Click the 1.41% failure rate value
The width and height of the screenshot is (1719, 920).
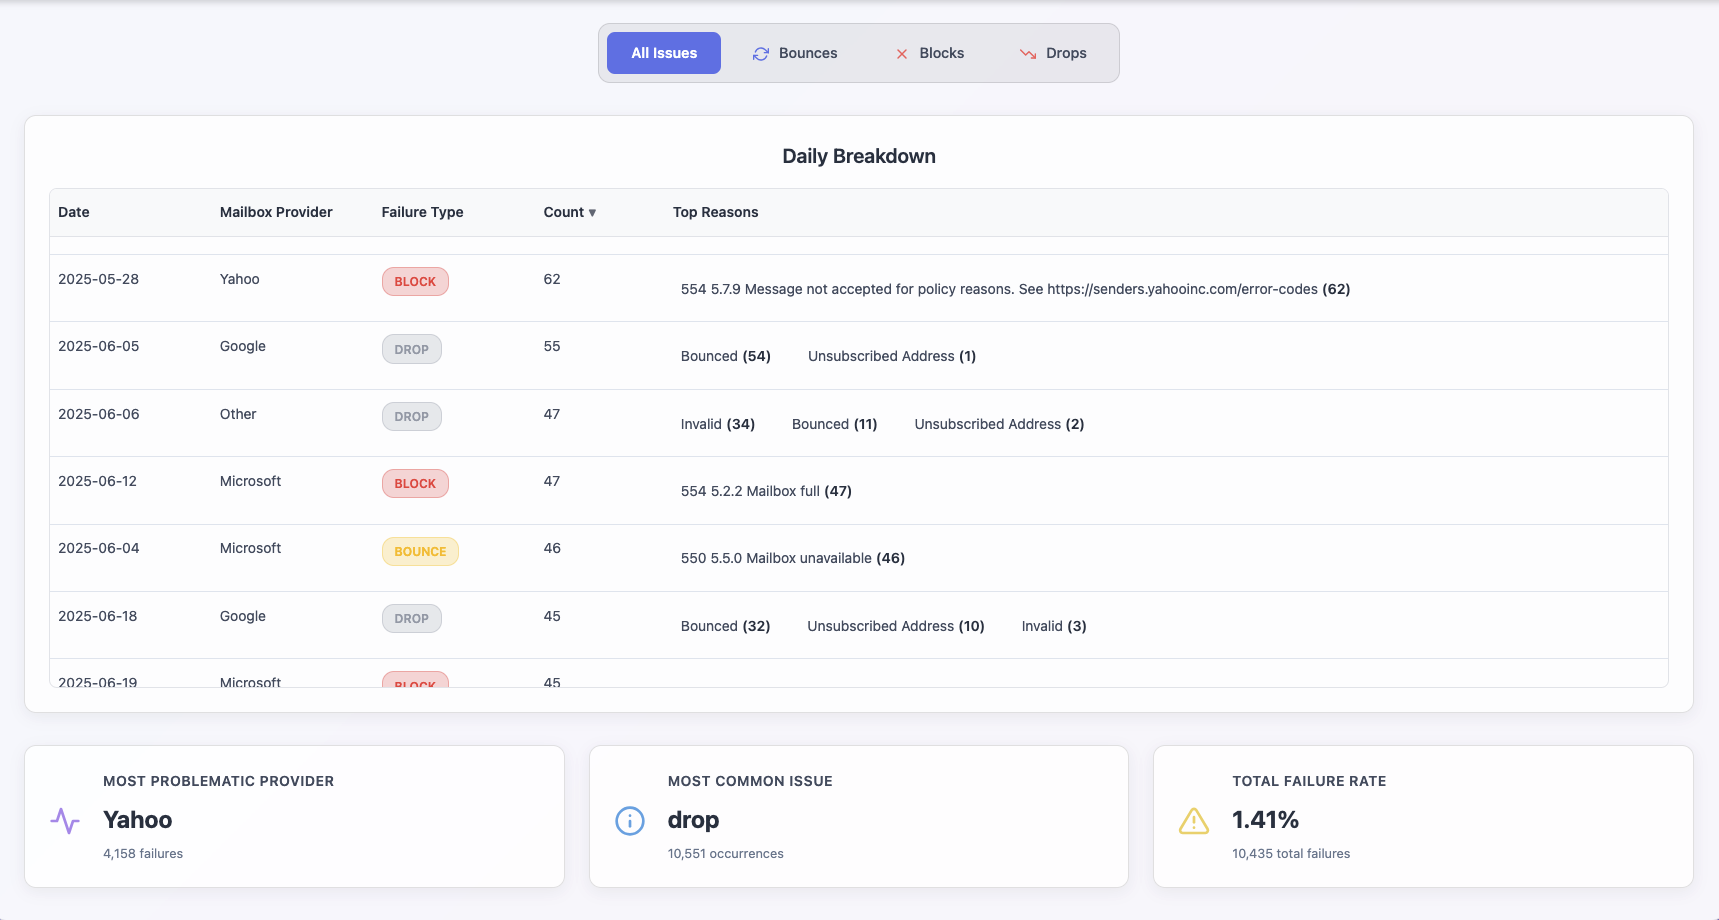[1265, 820]
